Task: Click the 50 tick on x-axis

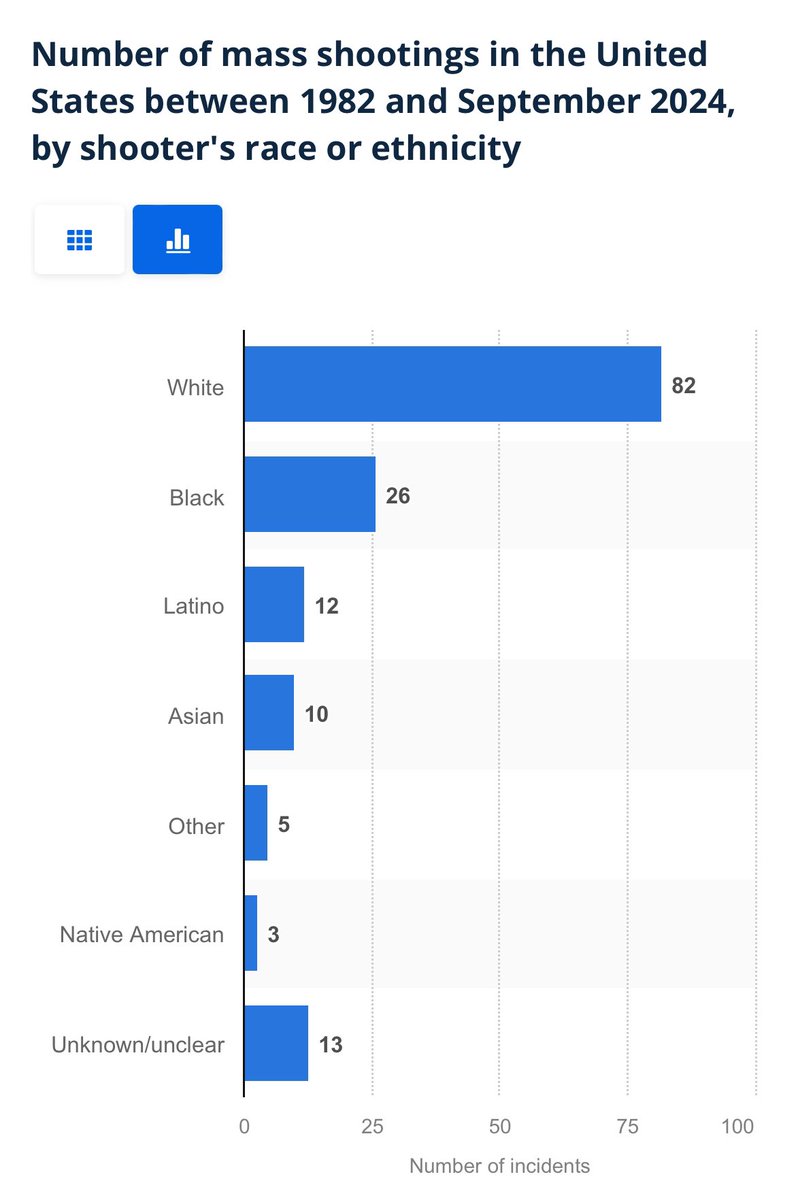Action: (500, 1126)
